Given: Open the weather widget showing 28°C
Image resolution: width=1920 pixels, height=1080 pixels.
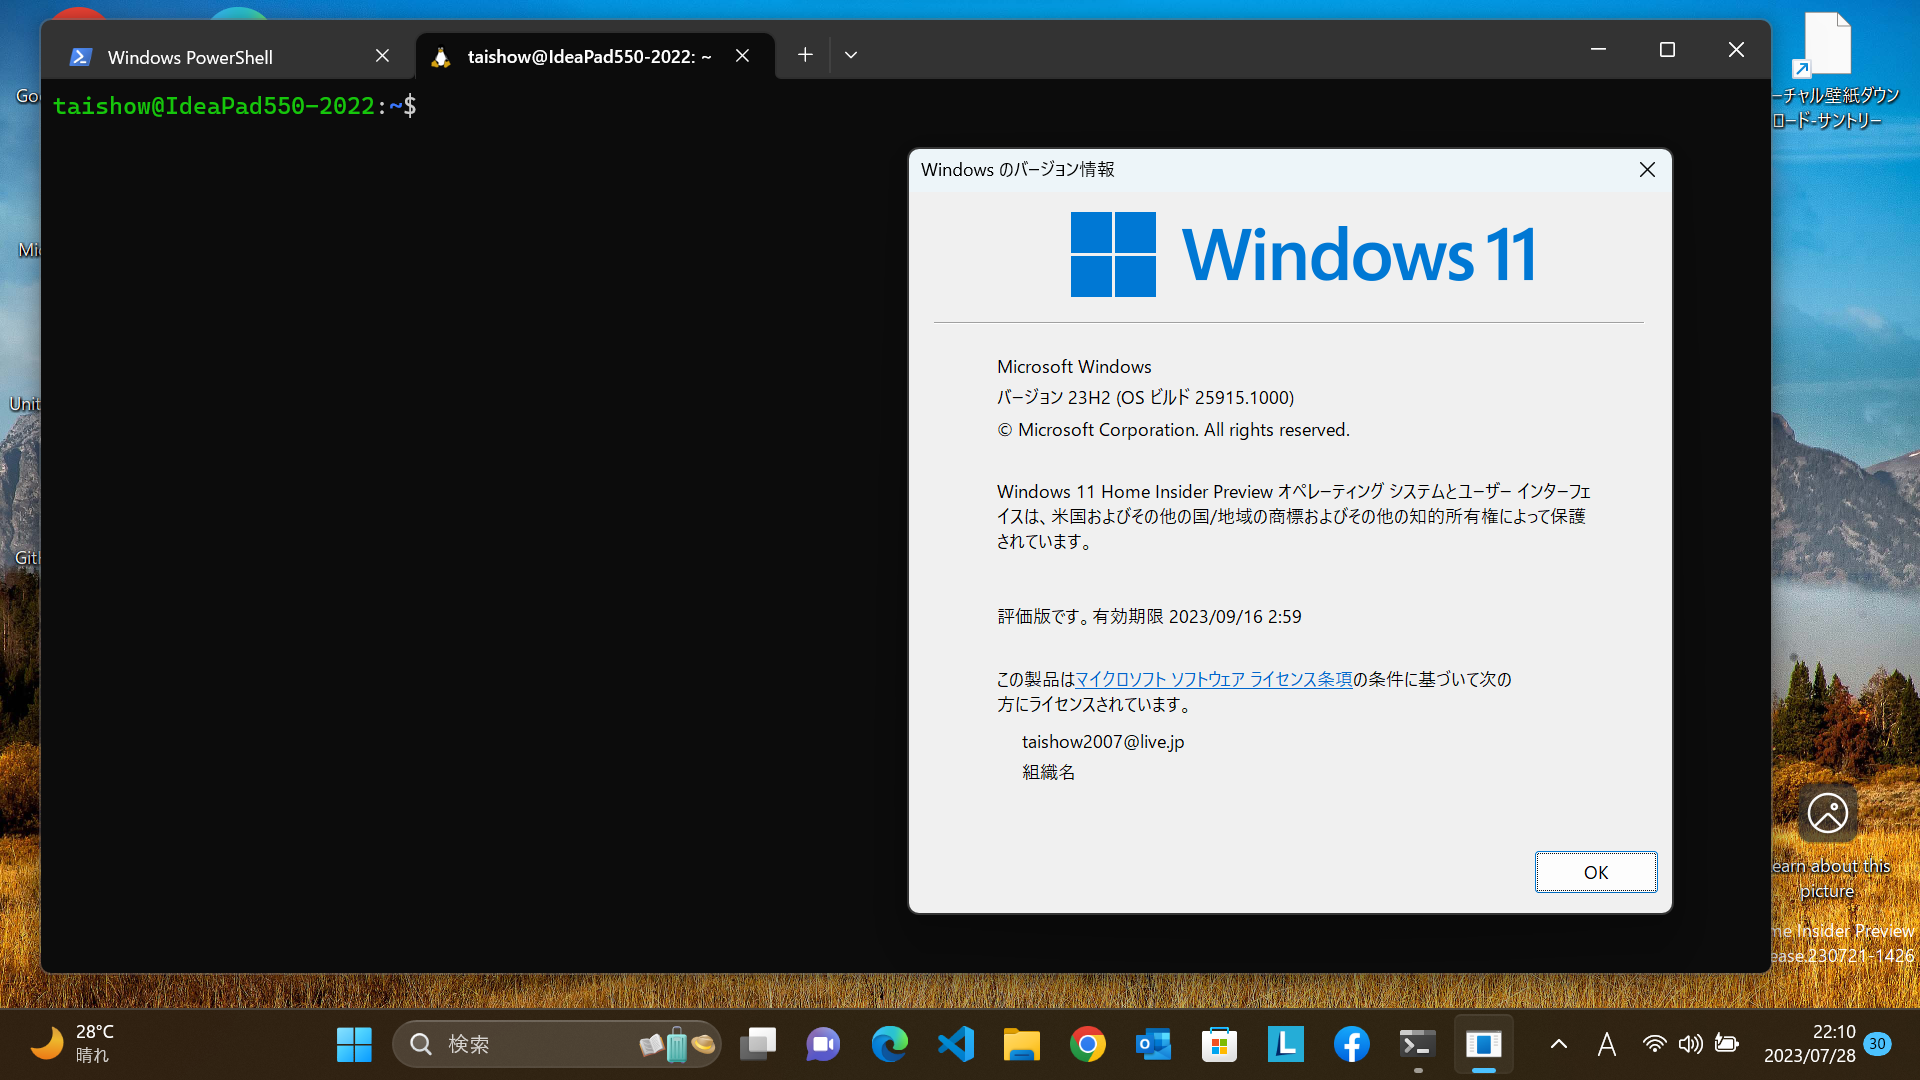Looking at the screenshot, I should coord(72,1044).
